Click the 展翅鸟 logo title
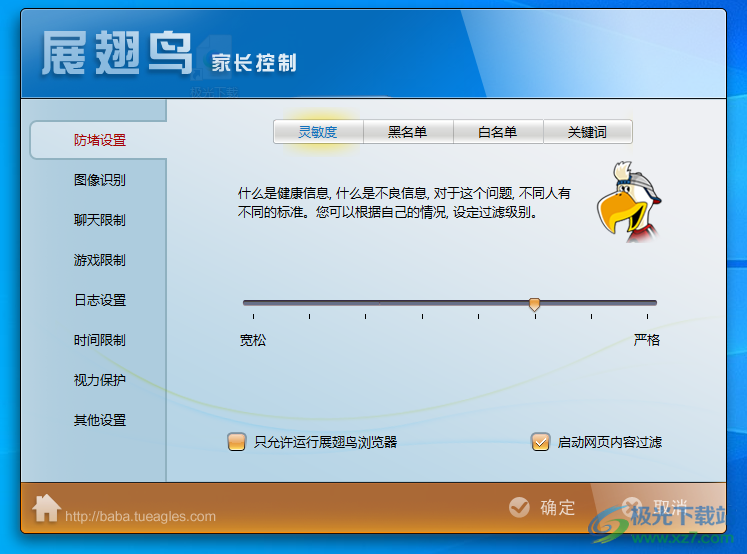The image size is (747, 554). (116, 53)
